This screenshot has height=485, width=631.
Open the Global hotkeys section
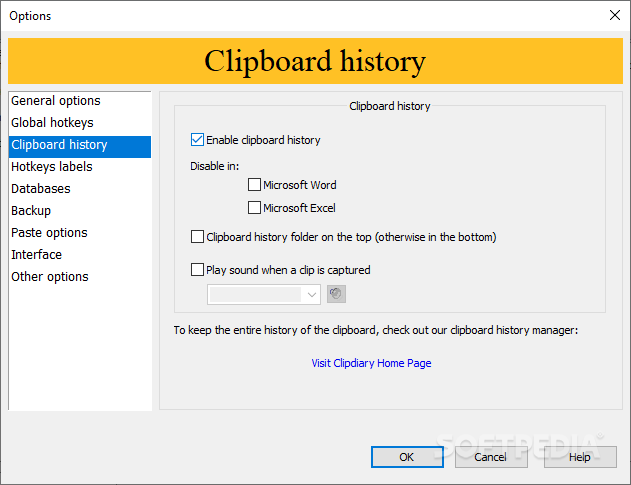point(52,123)
